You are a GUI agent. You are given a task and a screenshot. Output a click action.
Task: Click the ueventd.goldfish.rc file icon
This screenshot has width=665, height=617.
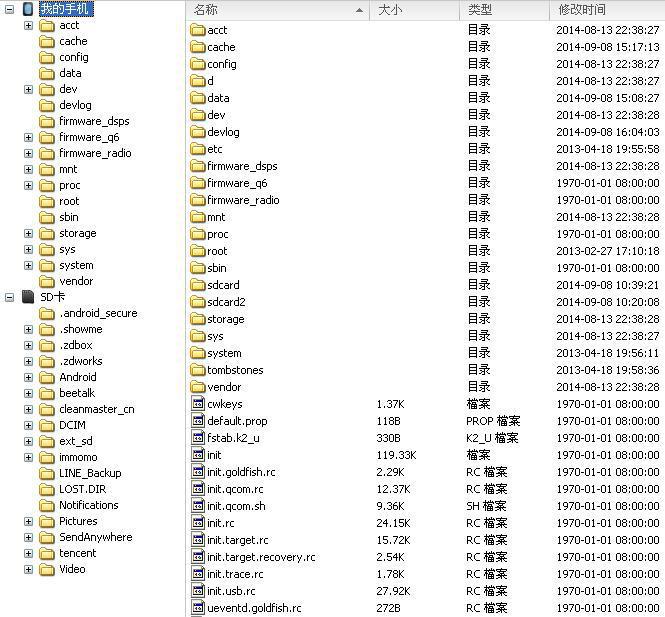pos(198,607)
